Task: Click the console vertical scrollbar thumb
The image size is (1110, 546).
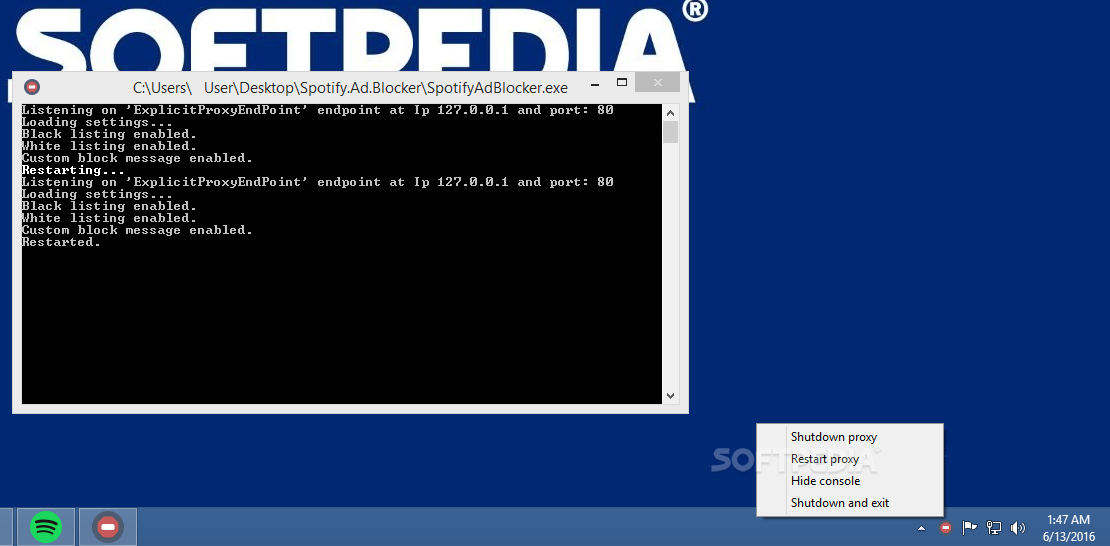Action: [670, 132]
